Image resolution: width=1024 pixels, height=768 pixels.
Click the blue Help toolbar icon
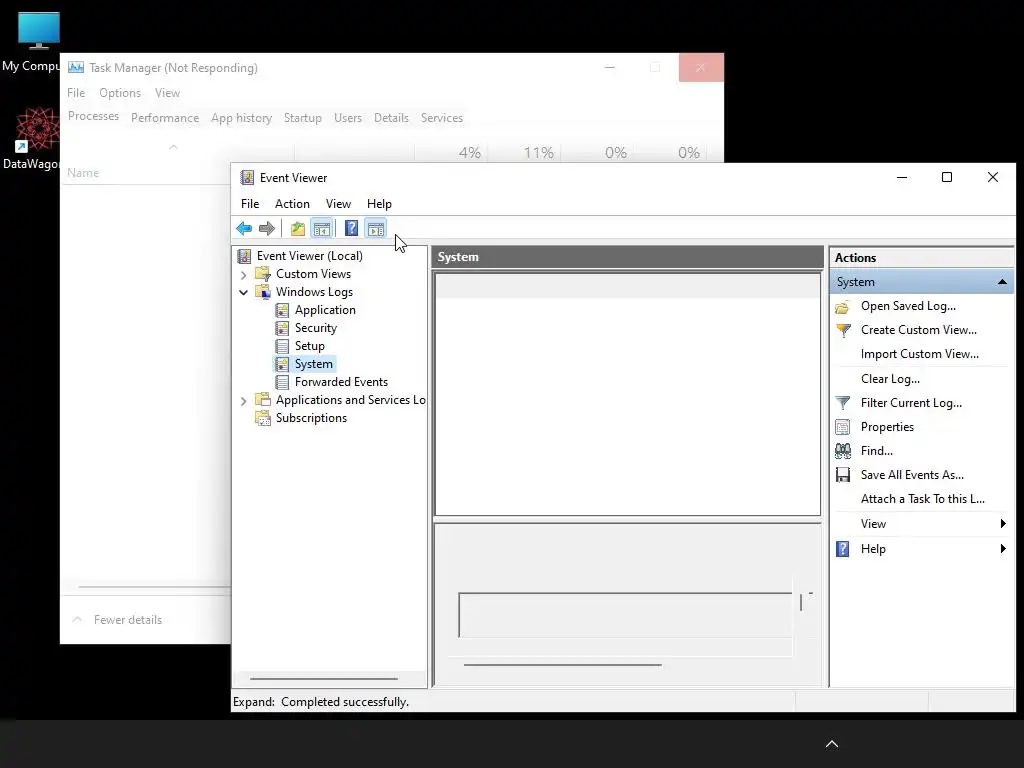[x=351, y=228]
